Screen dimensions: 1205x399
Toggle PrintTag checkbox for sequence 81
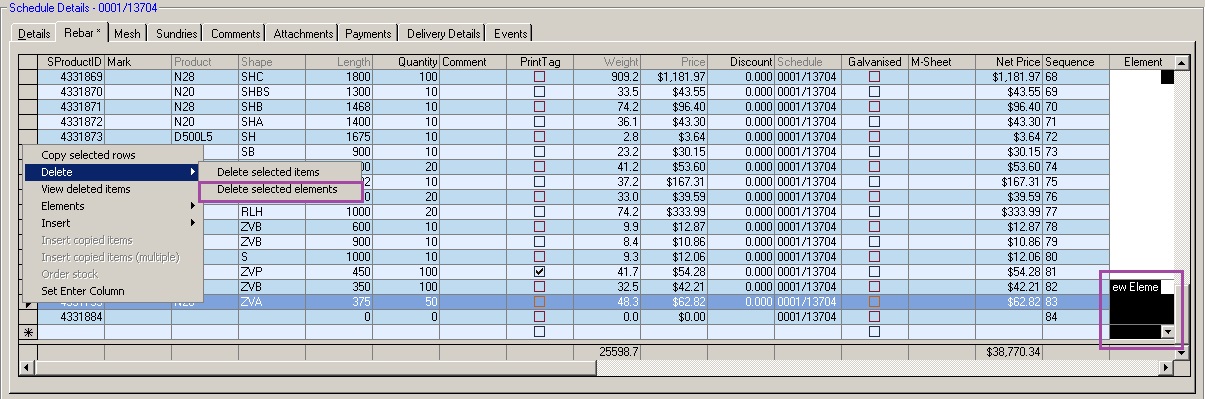540,271
